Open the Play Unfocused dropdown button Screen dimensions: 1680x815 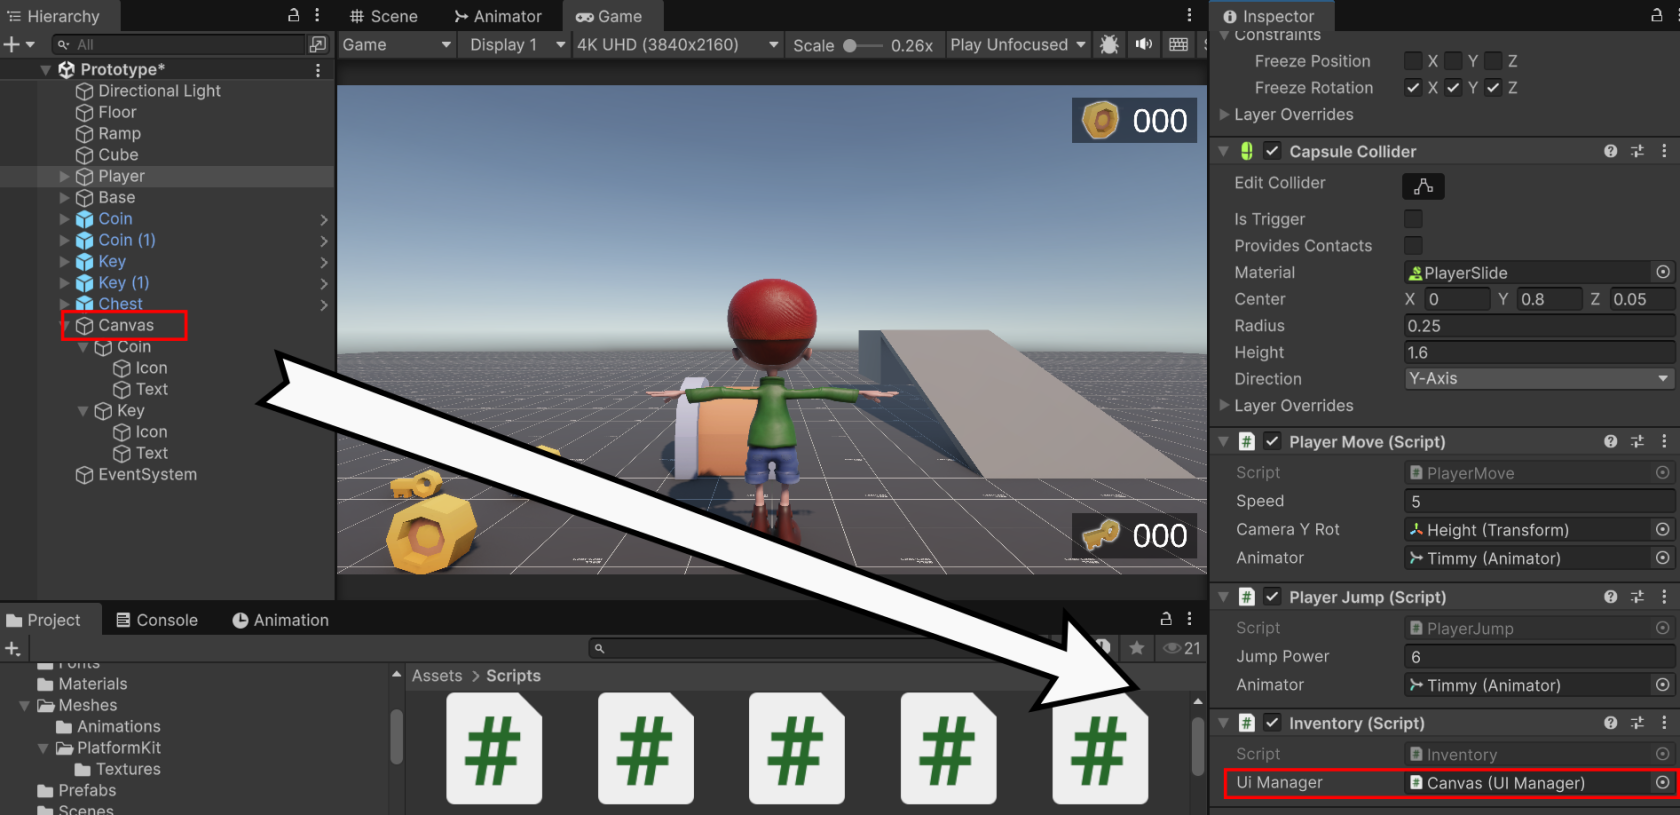point(1018,45)
